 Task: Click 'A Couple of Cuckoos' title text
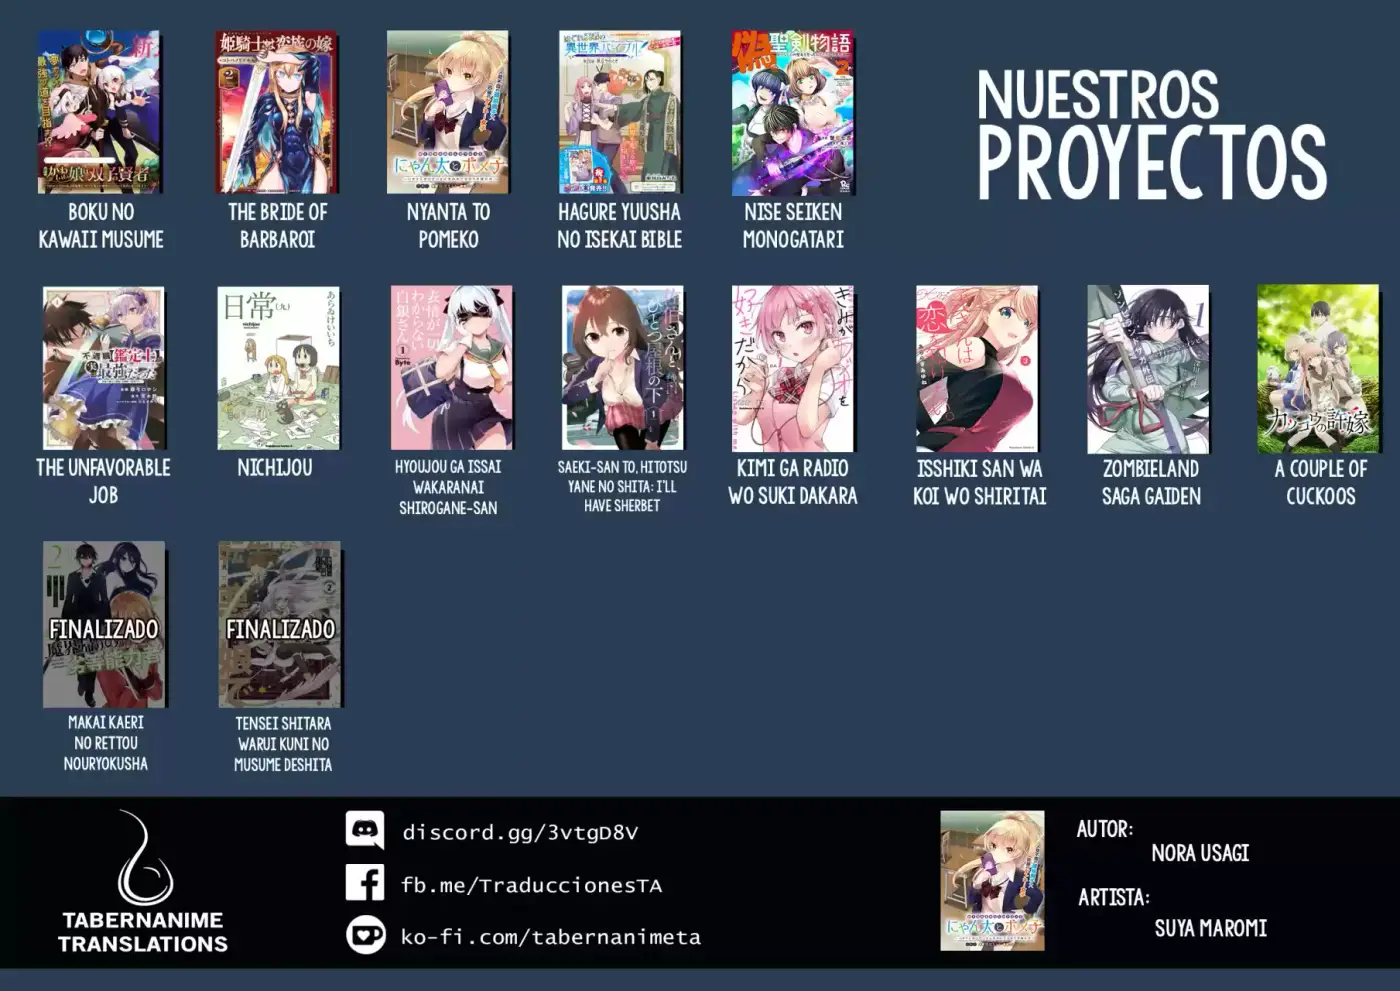[x=1321, y=482]
